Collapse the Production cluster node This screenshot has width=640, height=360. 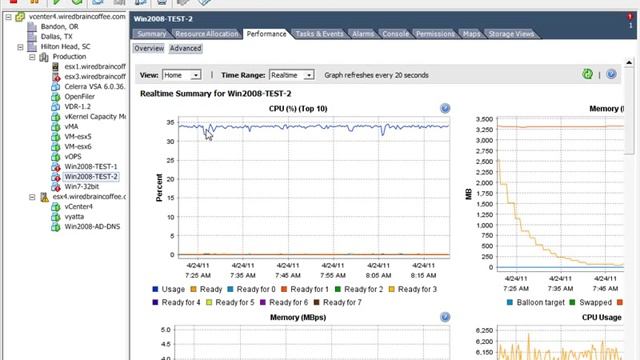point(32,57)
